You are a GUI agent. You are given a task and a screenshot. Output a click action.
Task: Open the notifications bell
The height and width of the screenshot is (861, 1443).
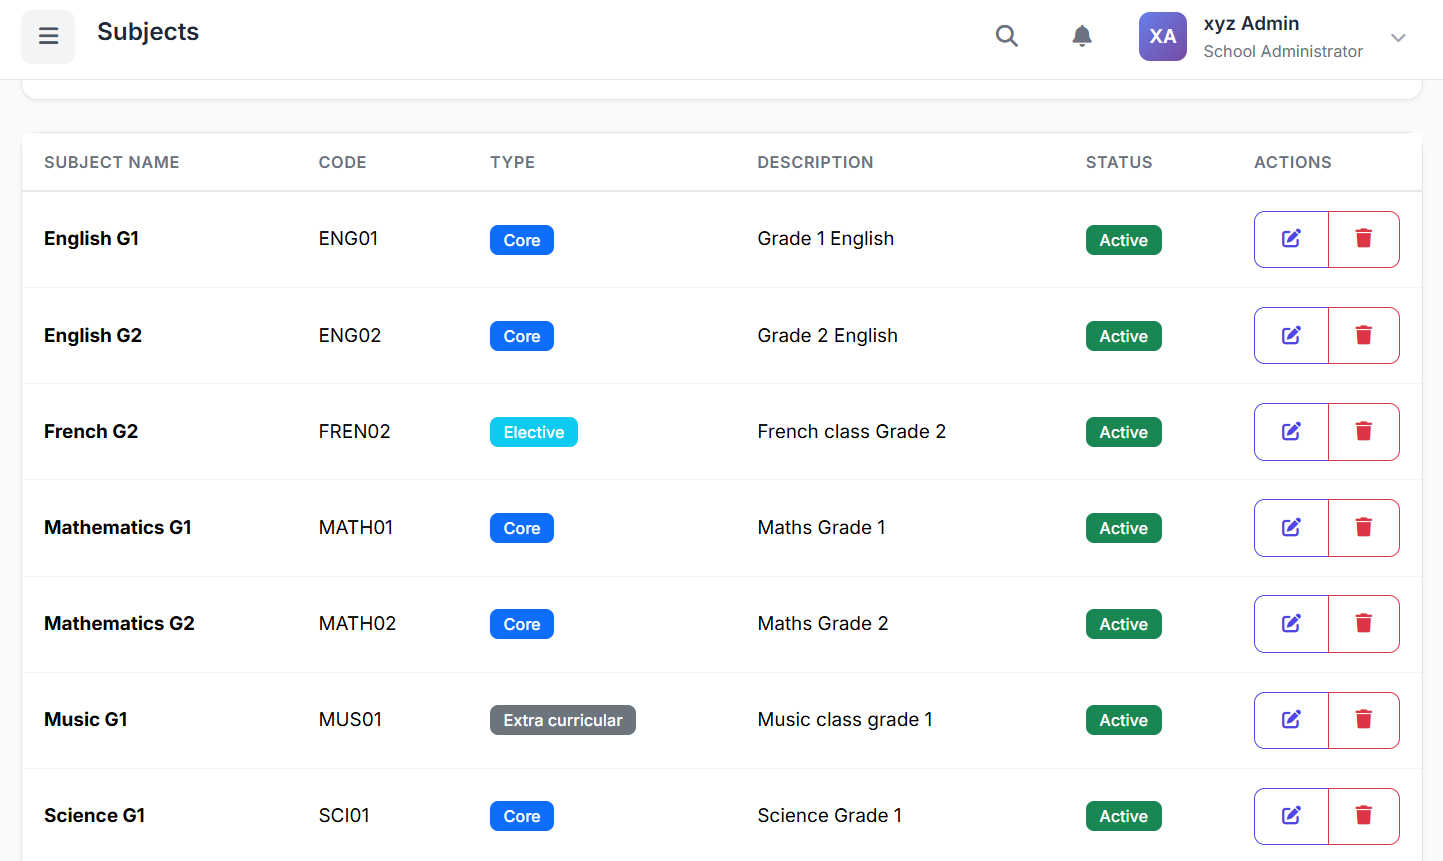[1081, 37]
